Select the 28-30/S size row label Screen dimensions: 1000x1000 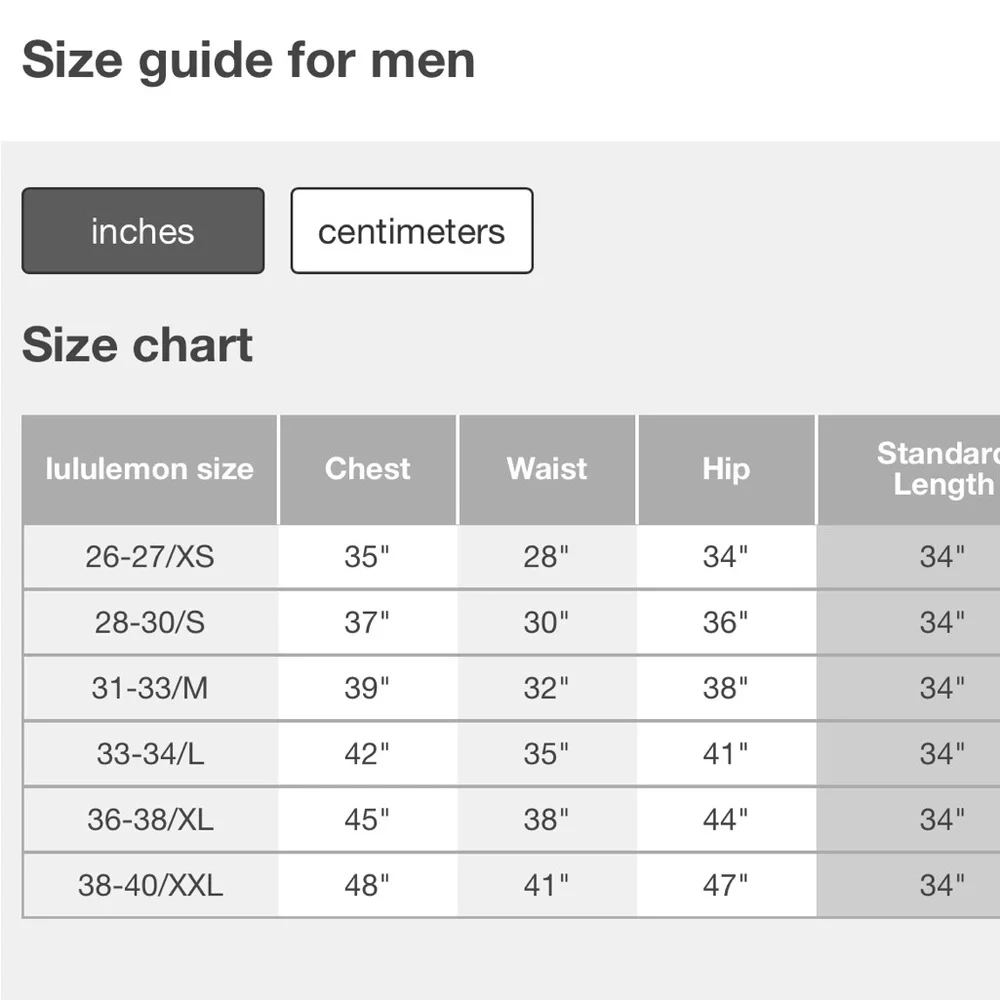(x=150, y=623)
